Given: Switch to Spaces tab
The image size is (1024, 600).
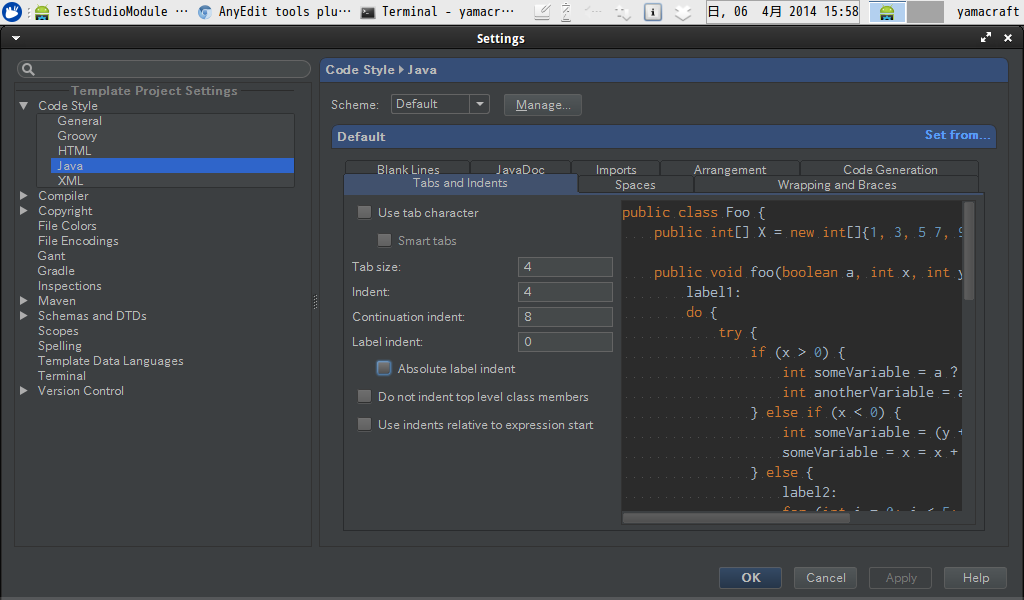Looking at the screenshot, I should 635,185.
